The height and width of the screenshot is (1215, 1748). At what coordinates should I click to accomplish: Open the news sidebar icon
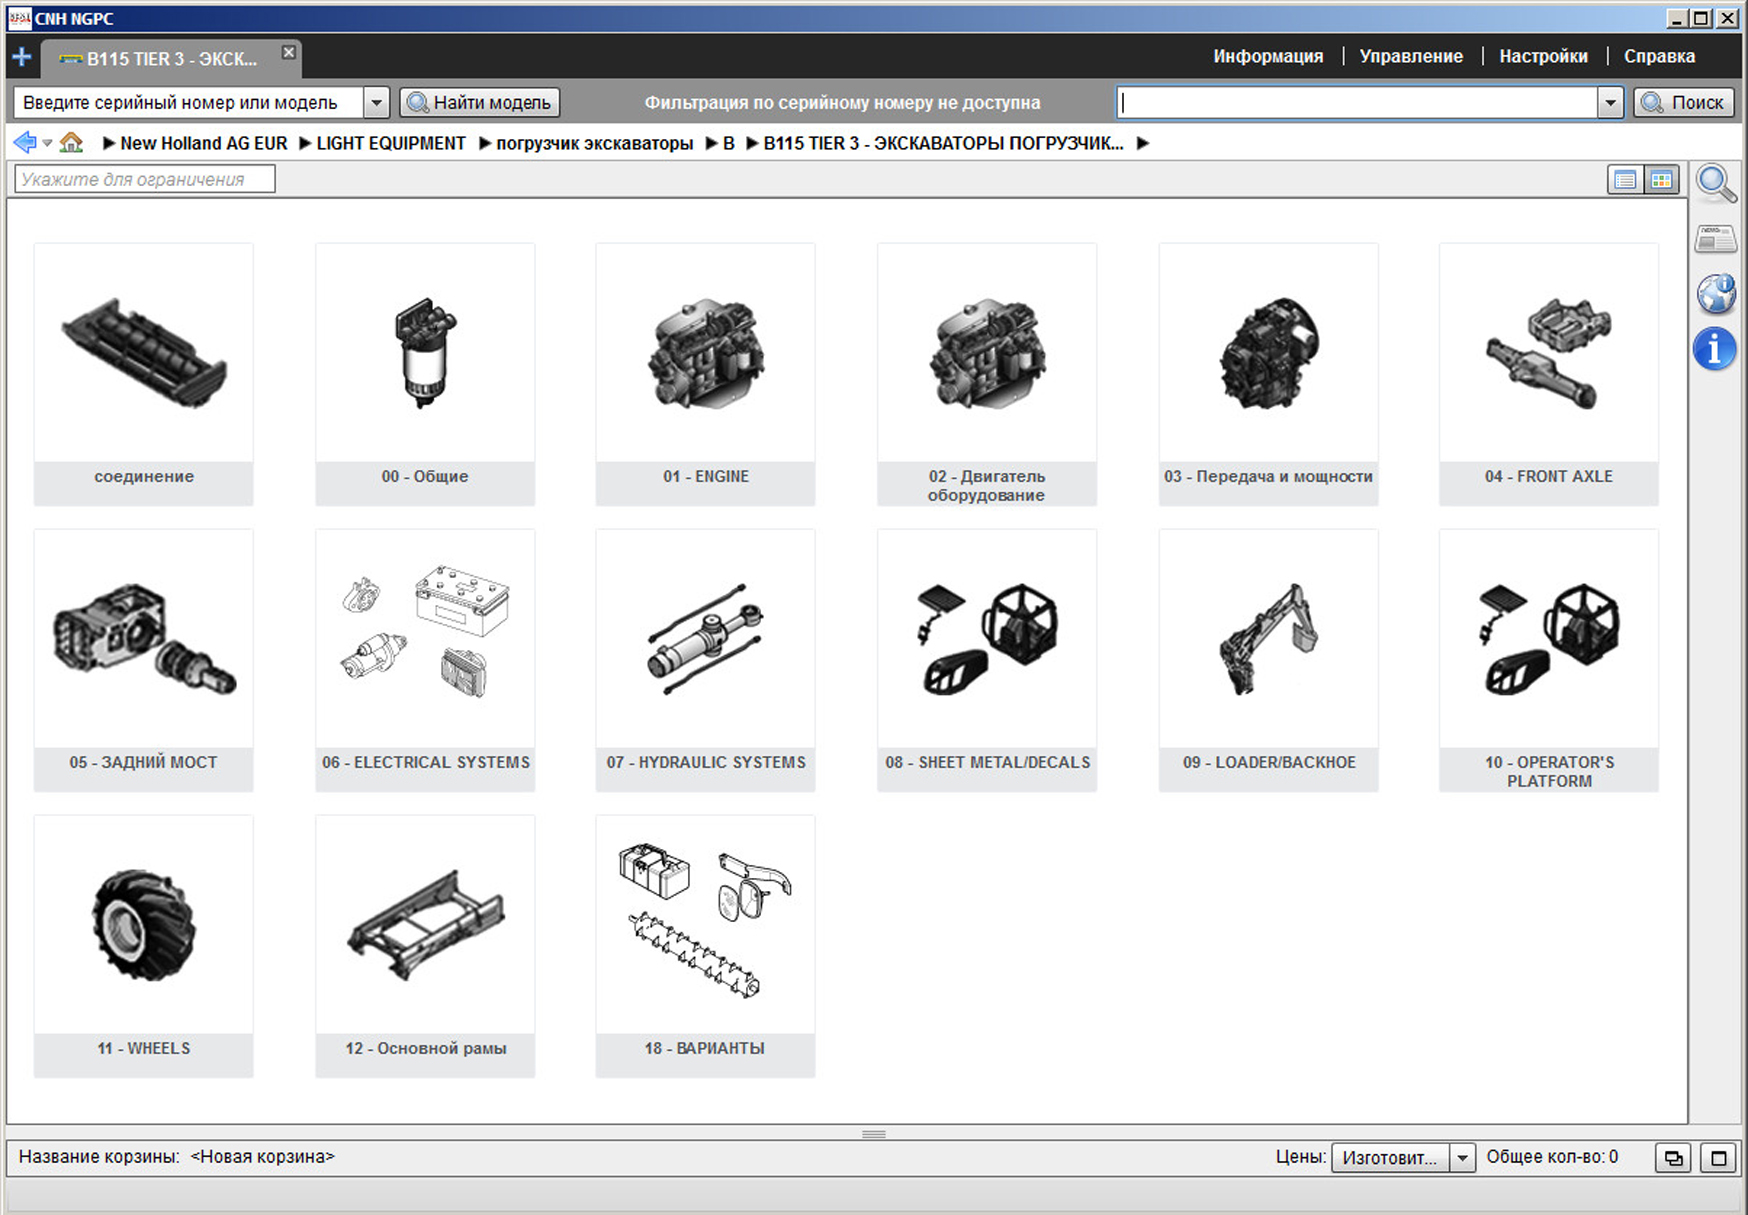pos(1715,238)
